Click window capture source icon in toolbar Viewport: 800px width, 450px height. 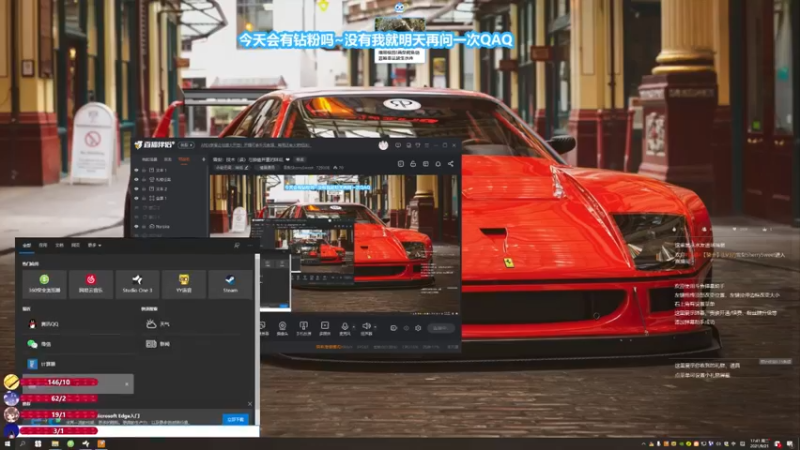pos(263,328)
